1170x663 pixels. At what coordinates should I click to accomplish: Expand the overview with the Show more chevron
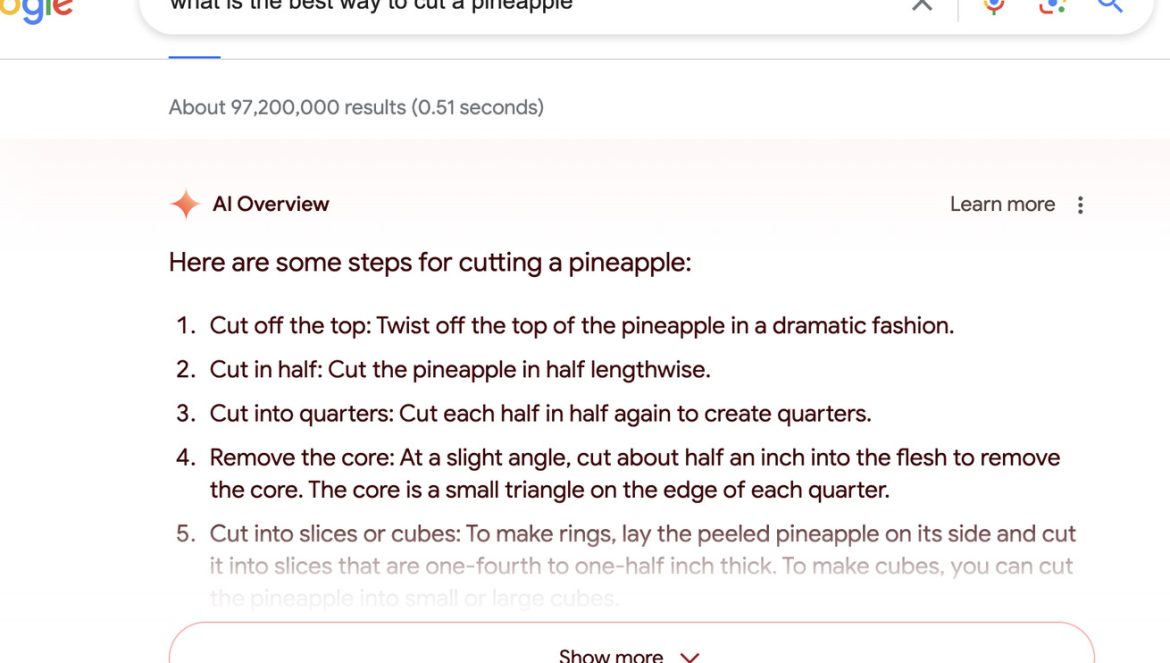point(690,657)
